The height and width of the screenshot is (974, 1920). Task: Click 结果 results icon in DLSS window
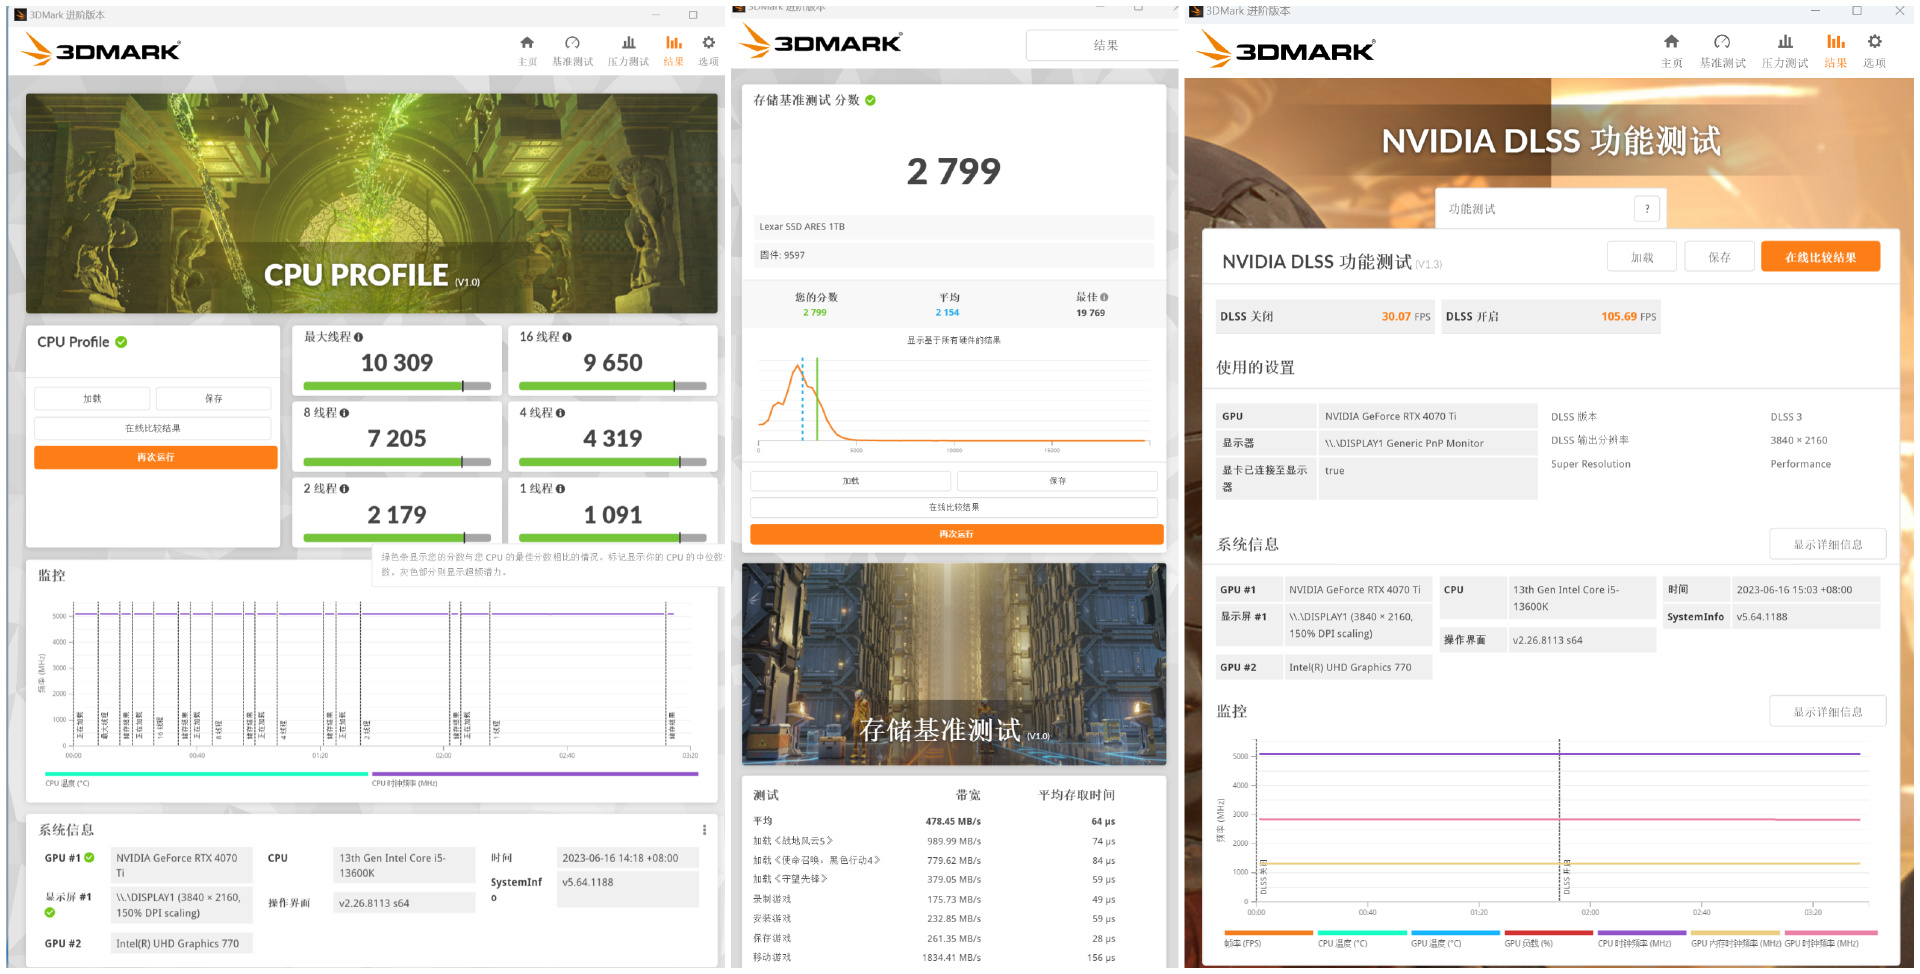1836,42
